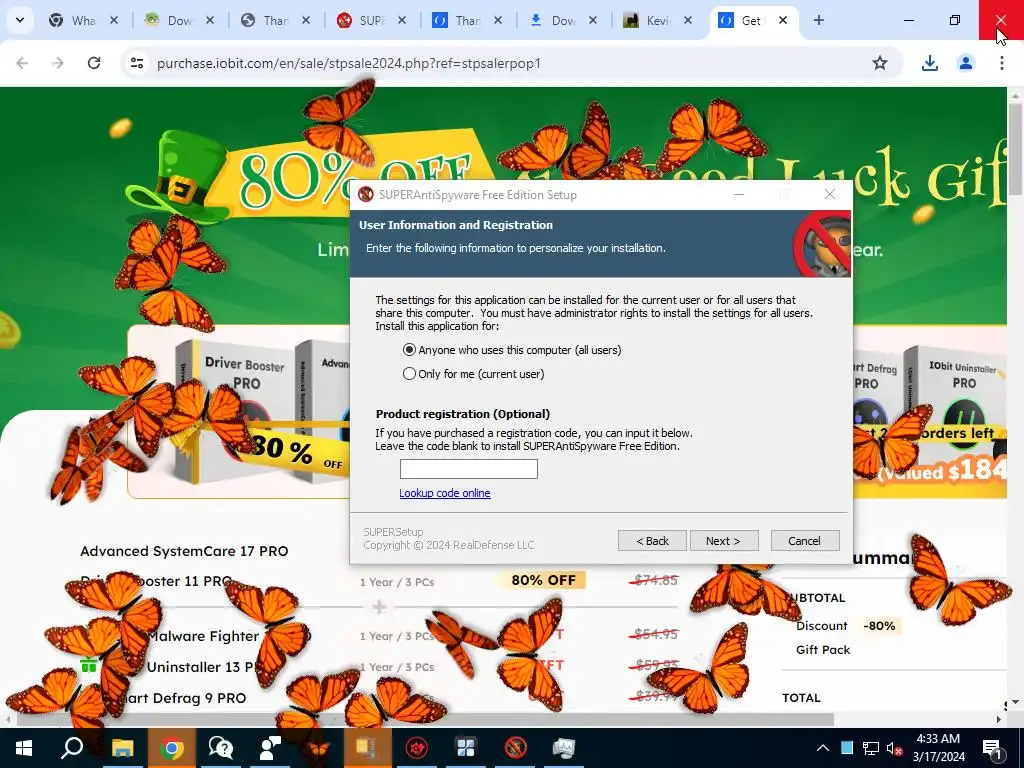Viewport: 1024px width, 768px height.
Task: Click the URL in the address bar
Action: coord(349,63)
